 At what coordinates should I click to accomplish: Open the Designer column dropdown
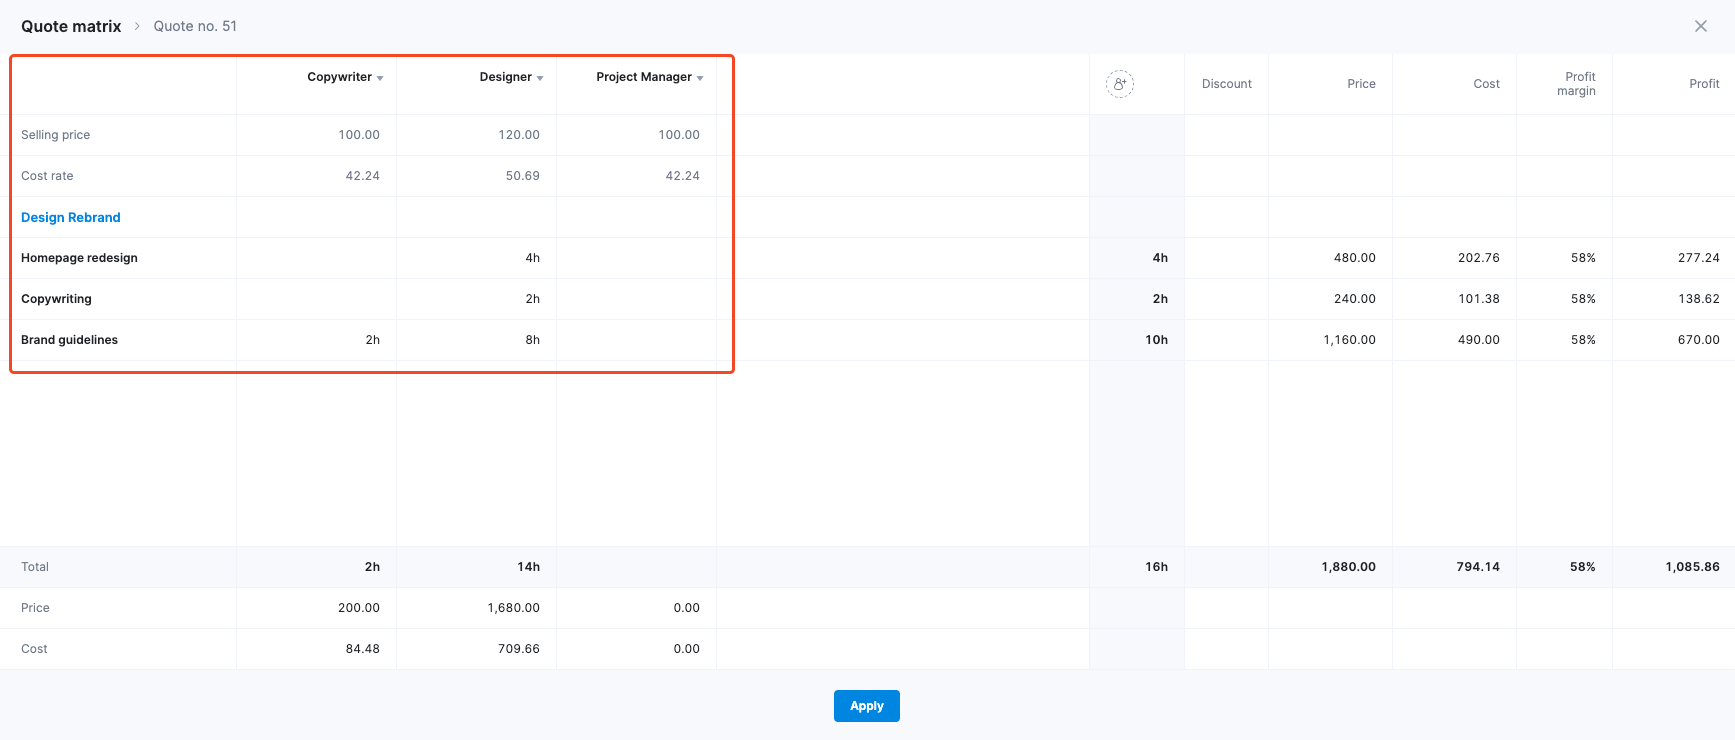coord(540,78)
